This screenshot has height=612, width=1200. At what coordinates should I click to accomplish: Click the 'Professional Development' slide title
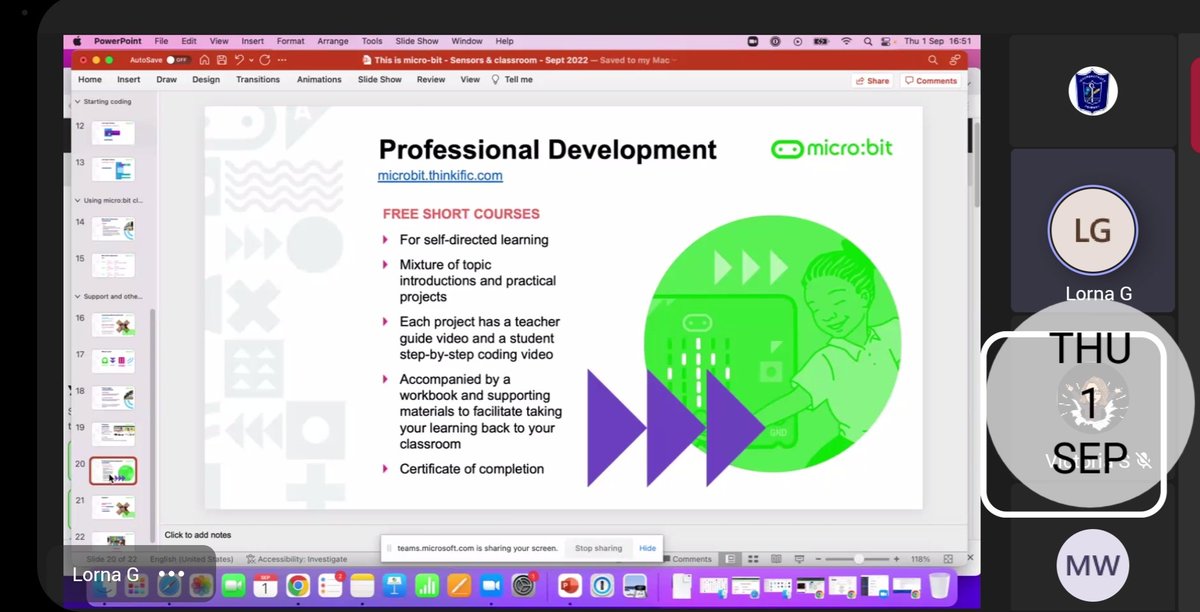point(547,149)
